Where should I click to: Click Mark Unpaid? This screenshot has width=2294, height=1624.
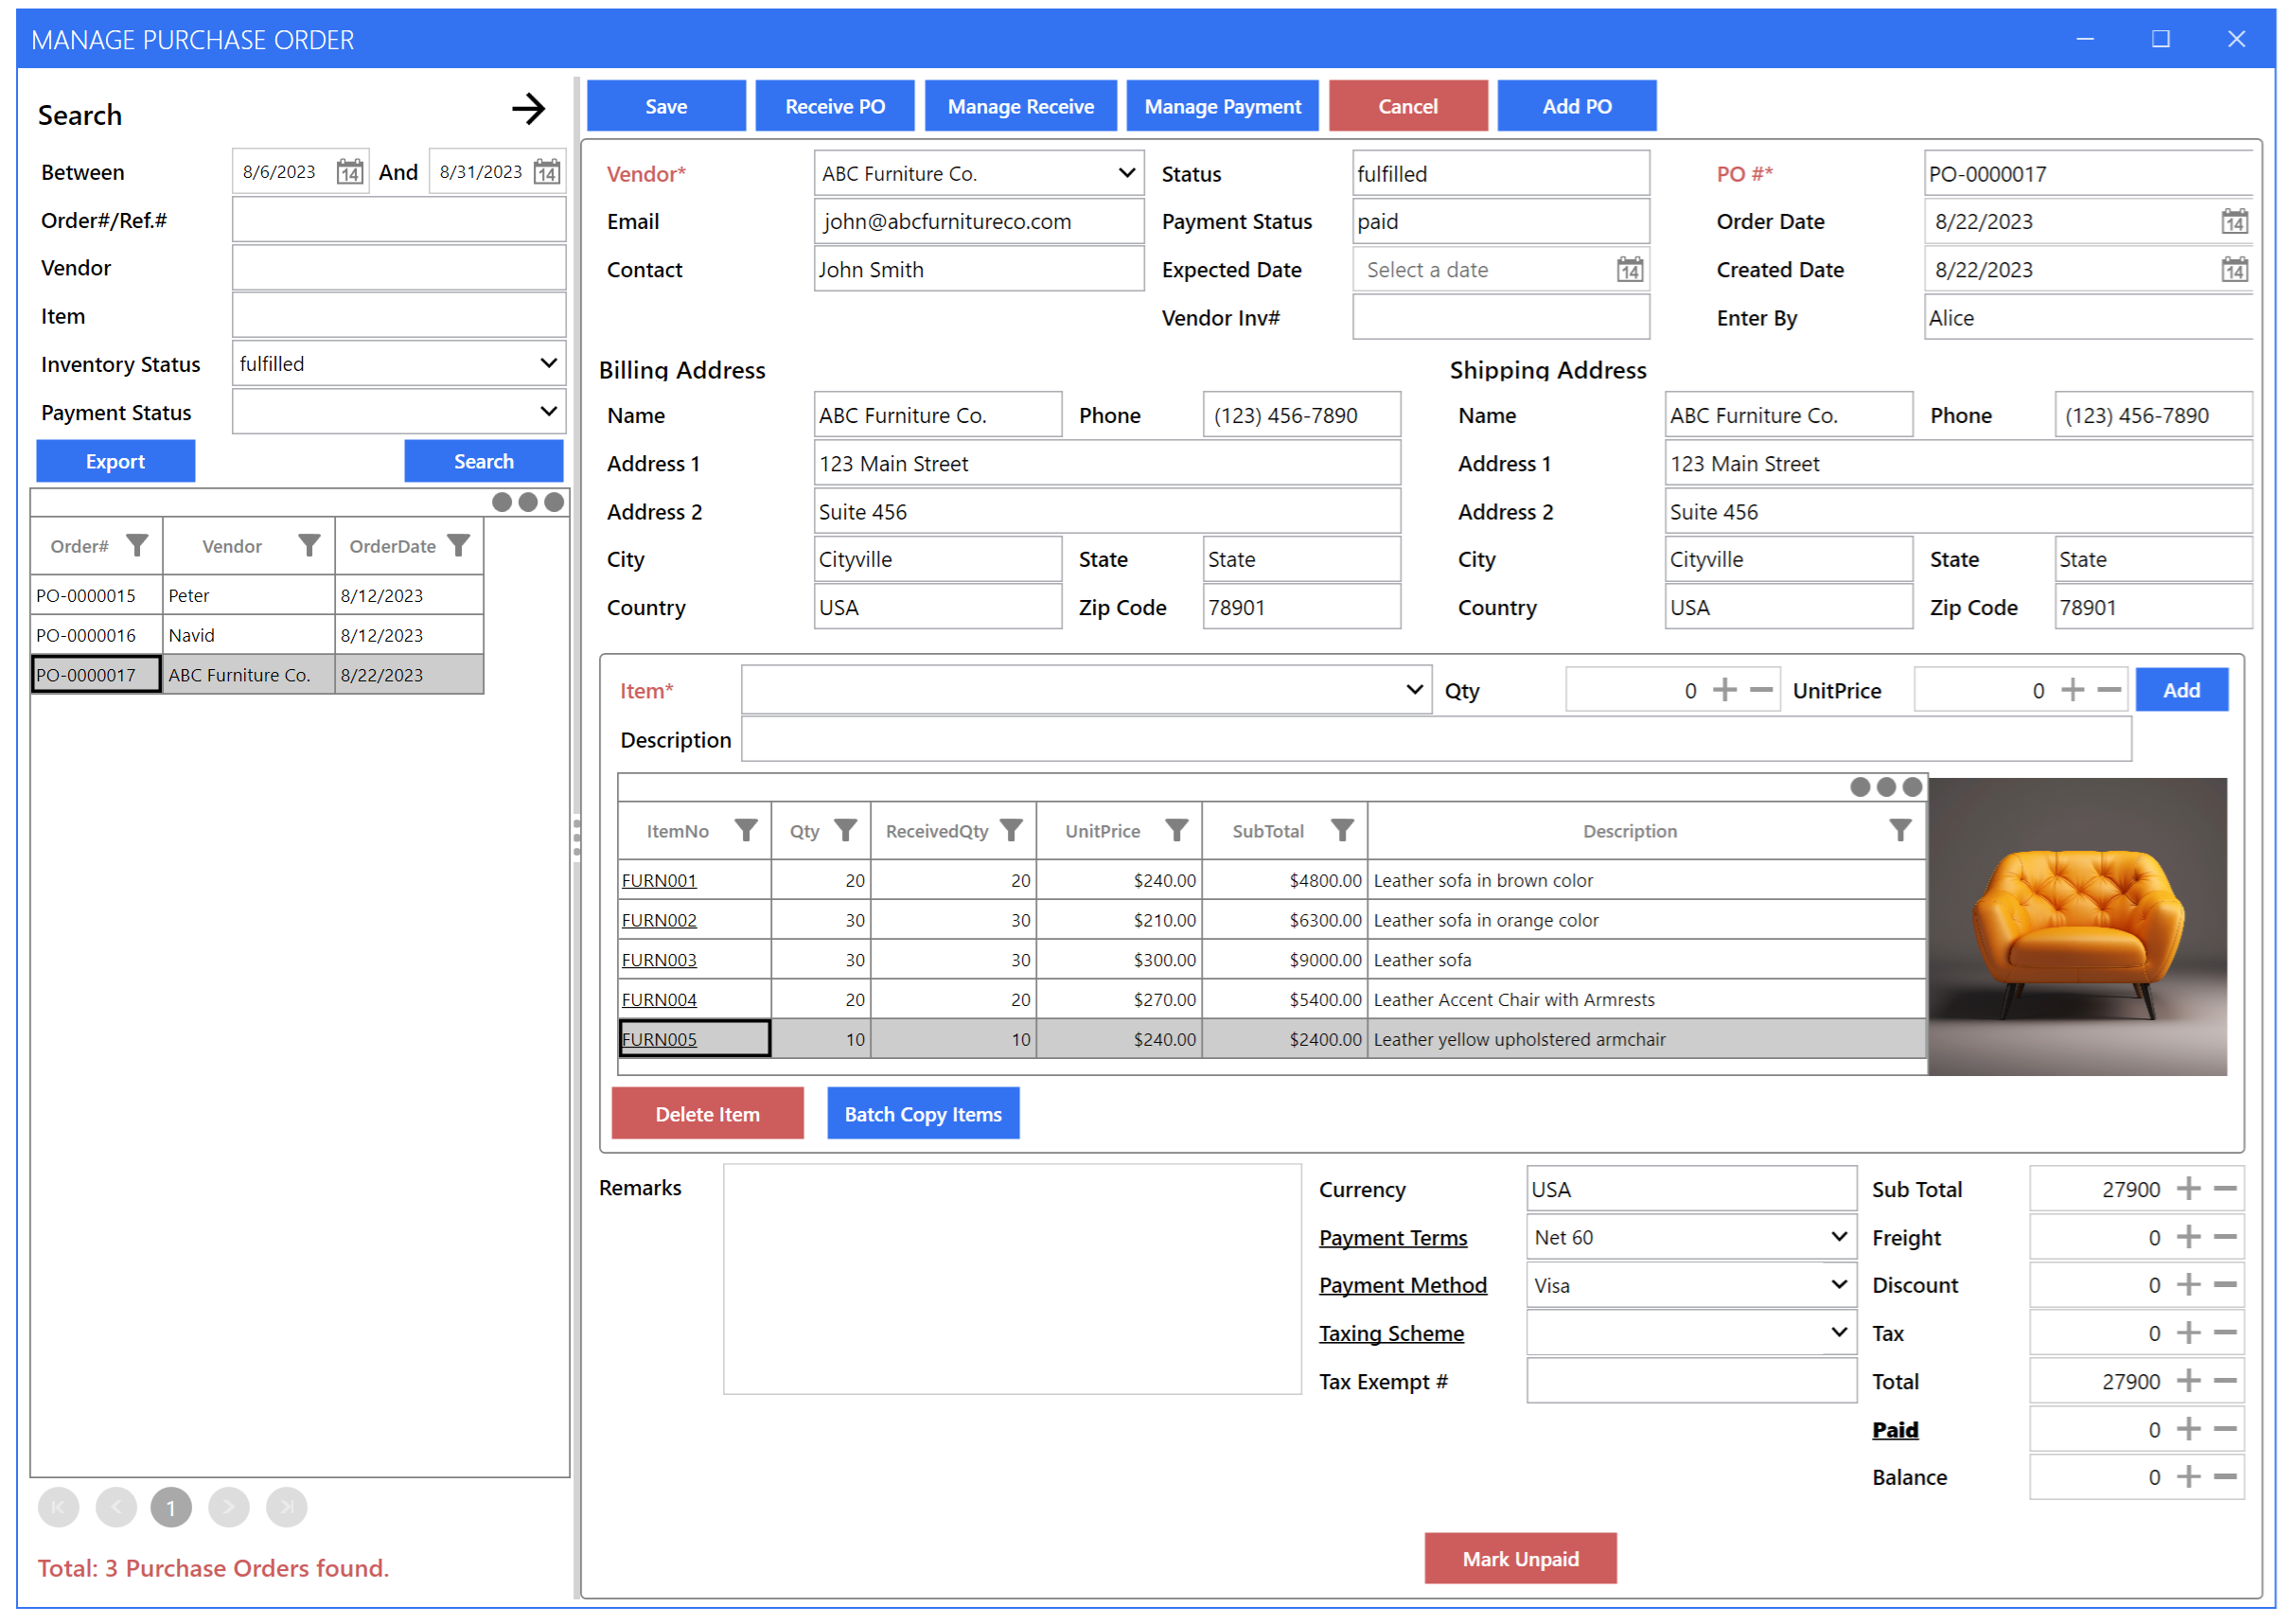pos(1520,1558)
